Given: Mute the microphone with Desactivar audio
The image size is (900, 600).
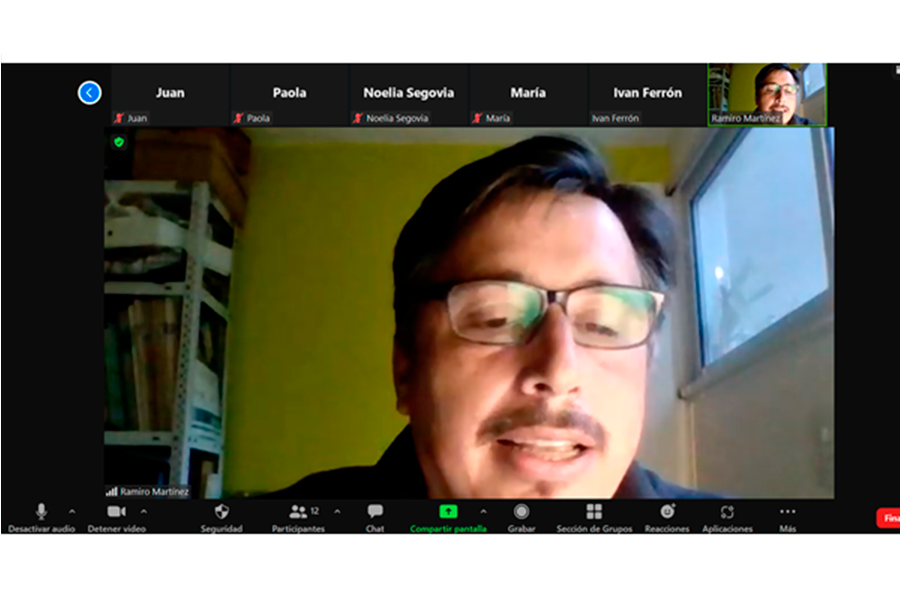Looking at the screenshot, I should pyautogui.click(x=41, y=512).
